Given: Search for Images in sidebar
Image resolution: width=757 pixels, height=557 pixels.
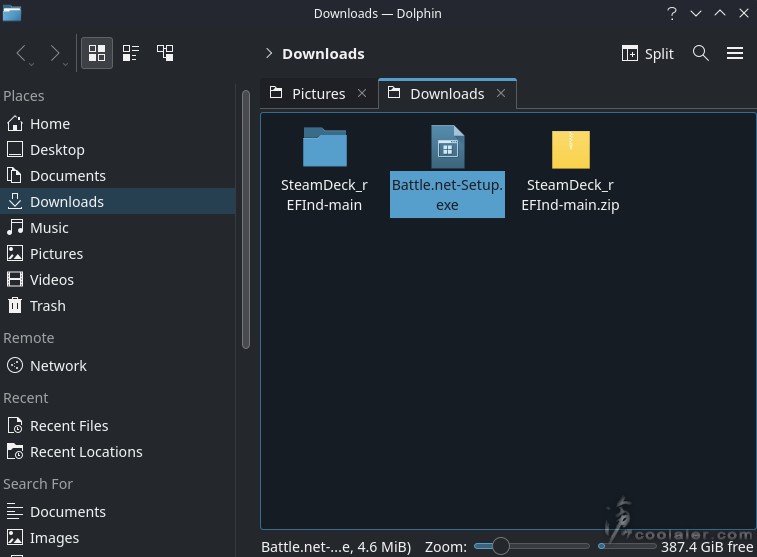Looking at the screenshot, I should 117,538.
